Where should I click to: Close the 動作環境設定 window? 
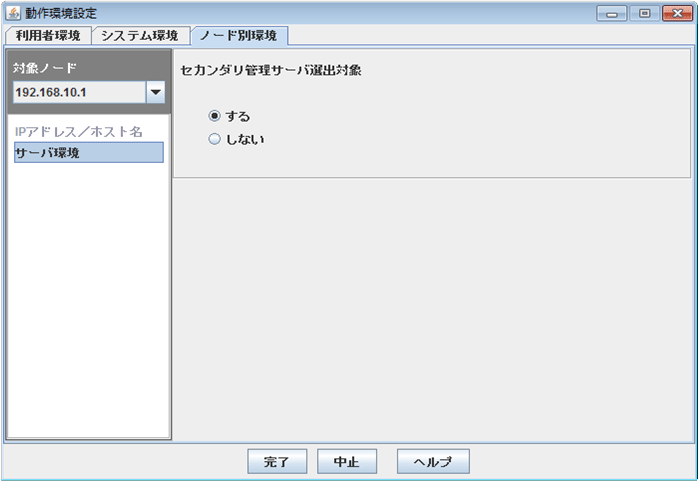677,13
